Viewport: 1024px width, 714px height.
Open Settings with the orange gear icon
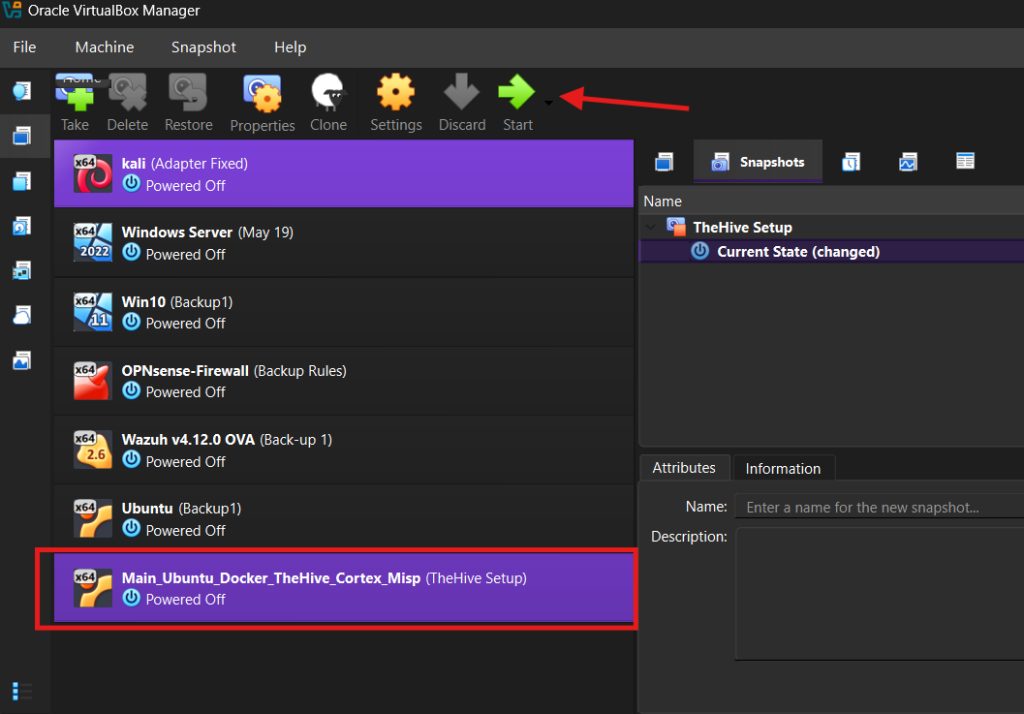(x=396, y=96)
